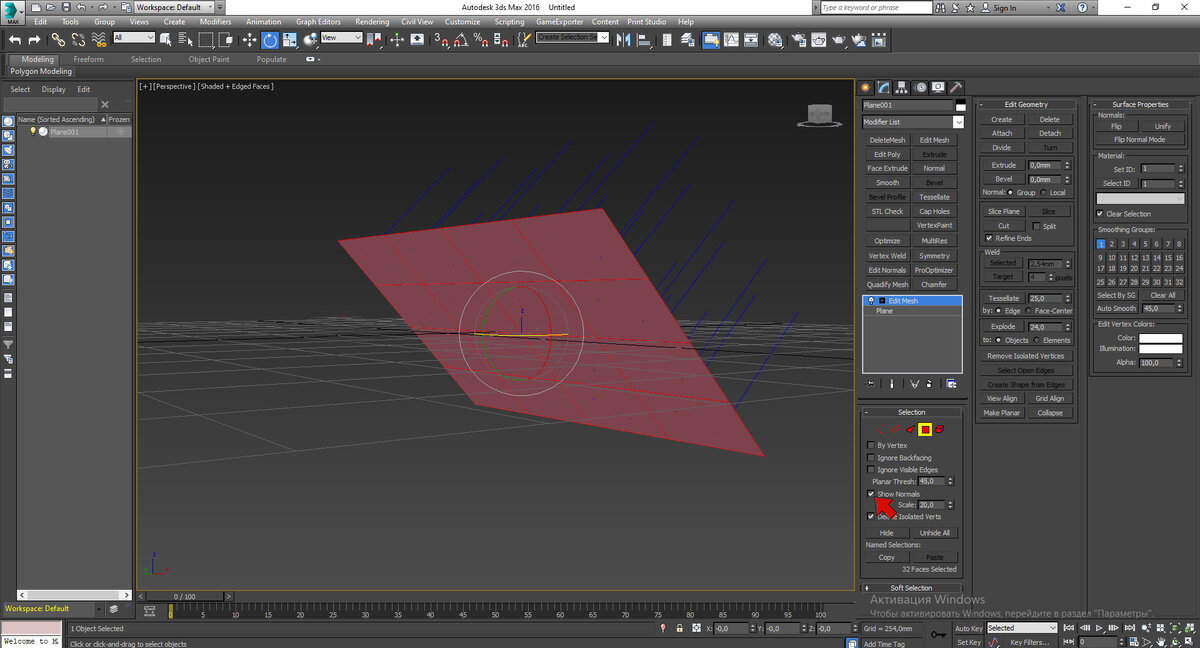Open the reference coordinate View dropdown
The image size is (1200, 648).
(x=341, y=38)
